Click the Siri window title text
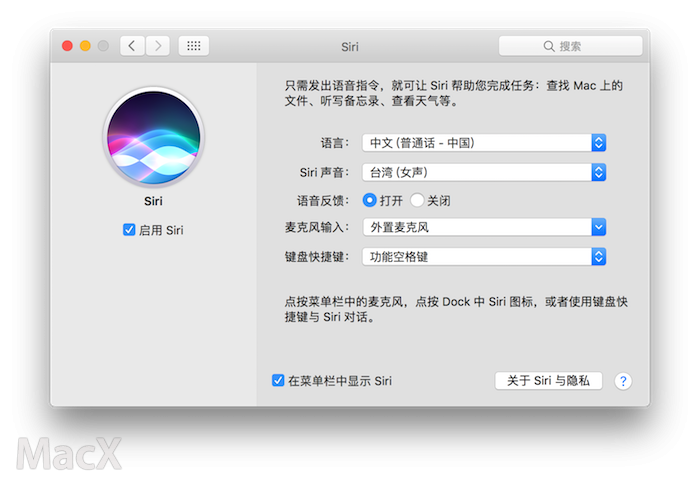This screenshot has width=700, height=478. (x=350, y=47)
